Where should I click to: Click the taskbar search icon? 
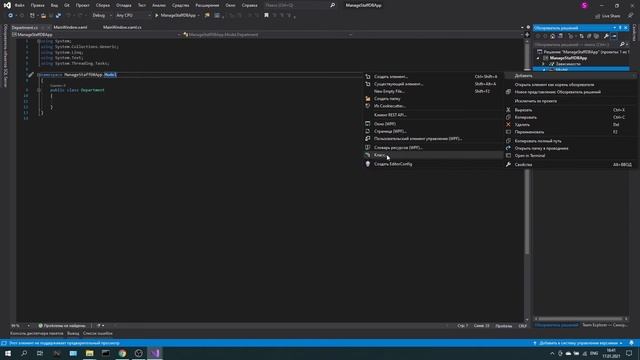point(24,353)
